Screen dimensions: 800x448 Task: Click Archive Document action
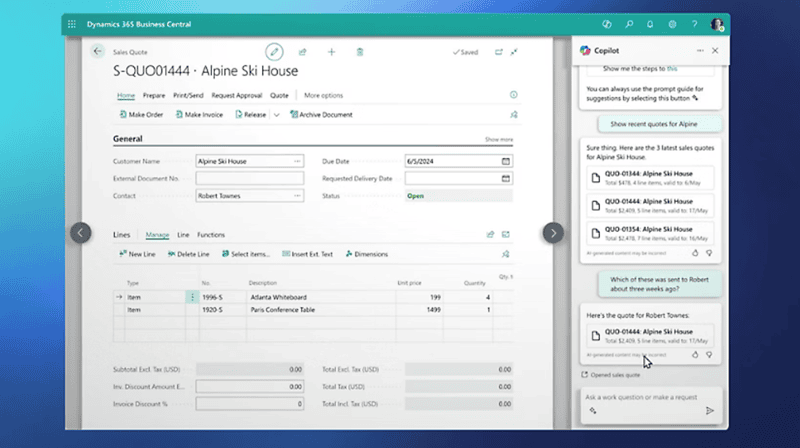[321, 115]
